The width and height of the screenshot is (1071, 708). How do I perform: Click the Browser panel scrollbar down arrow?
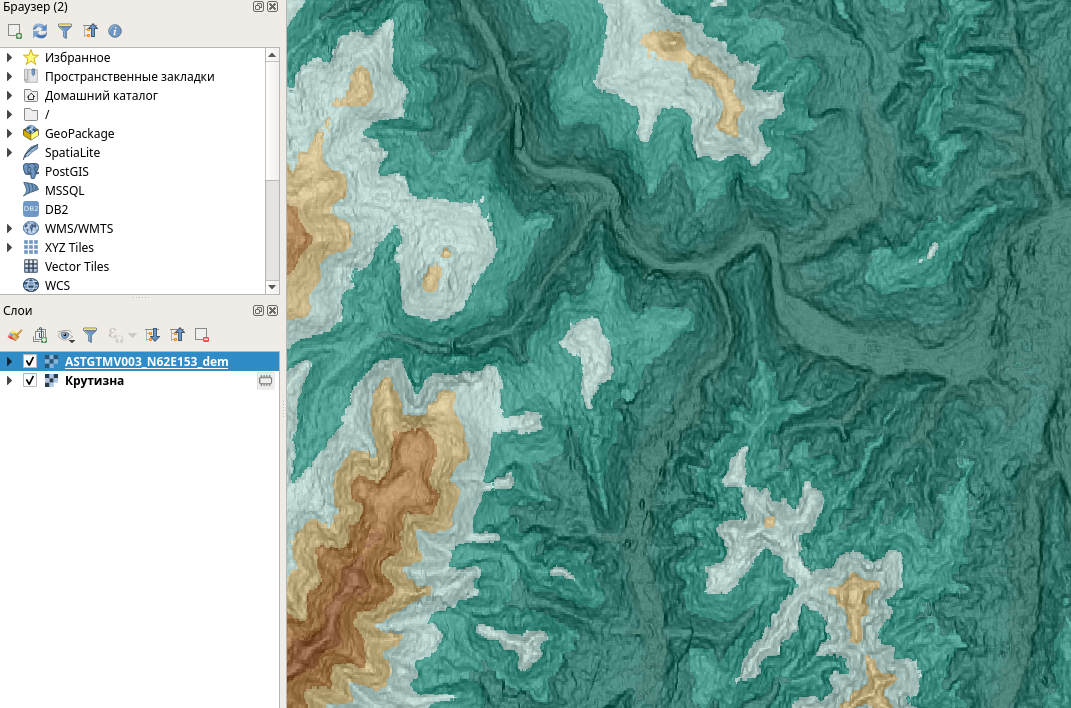(x=272, y=286)
